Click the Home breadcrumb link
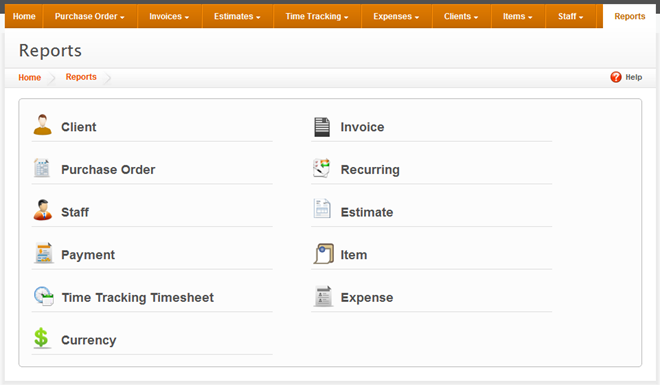The image size is (660, 385). (29, 77)
